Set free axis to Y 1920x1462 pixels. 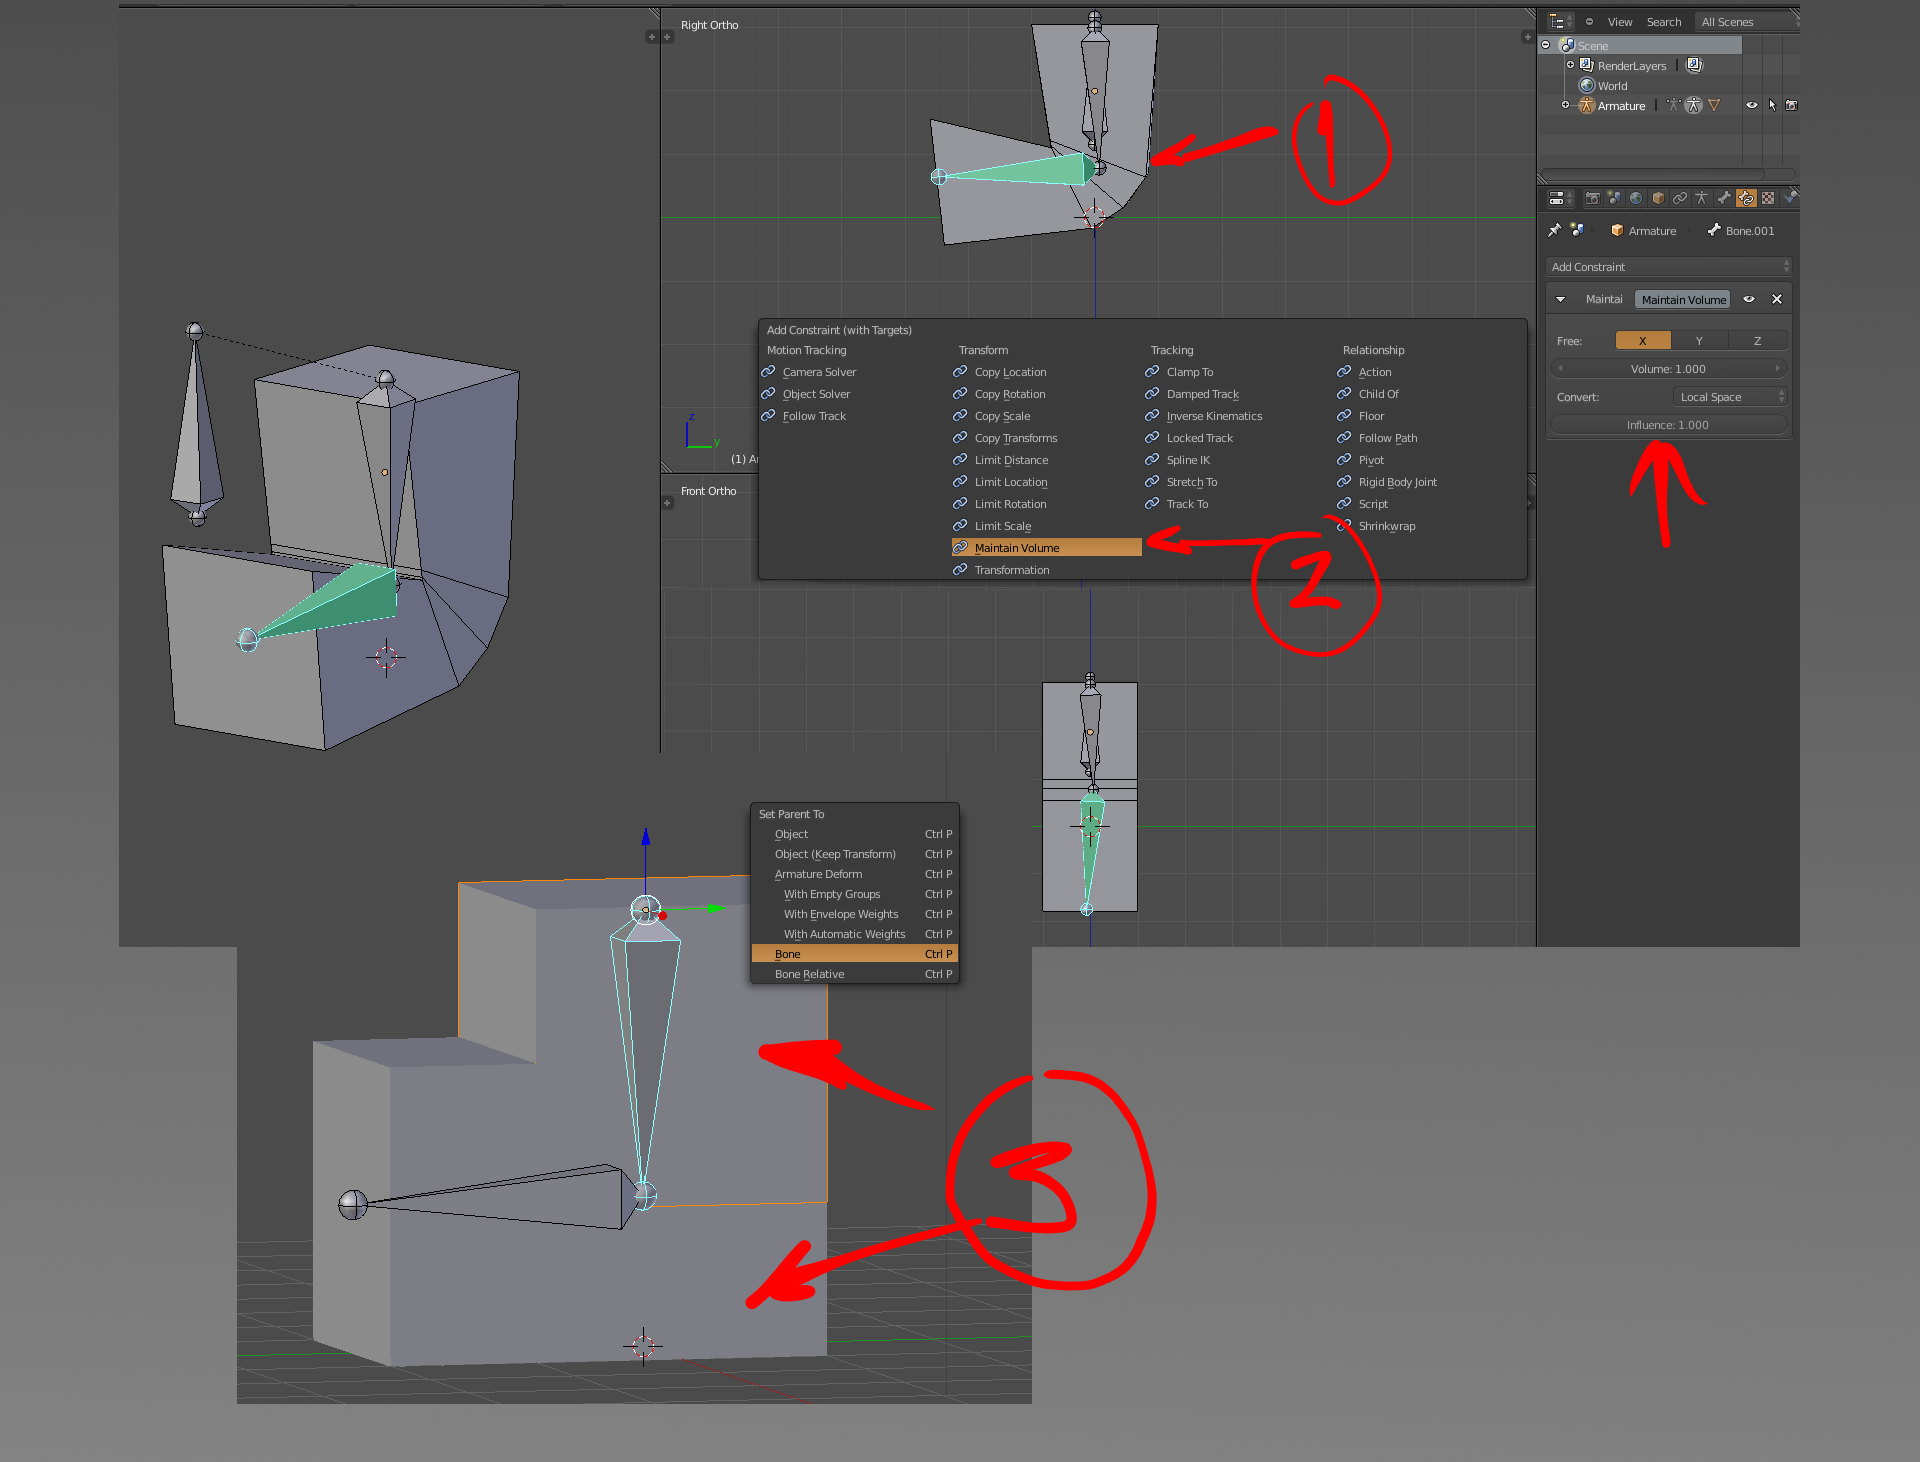click(1699, 341)
